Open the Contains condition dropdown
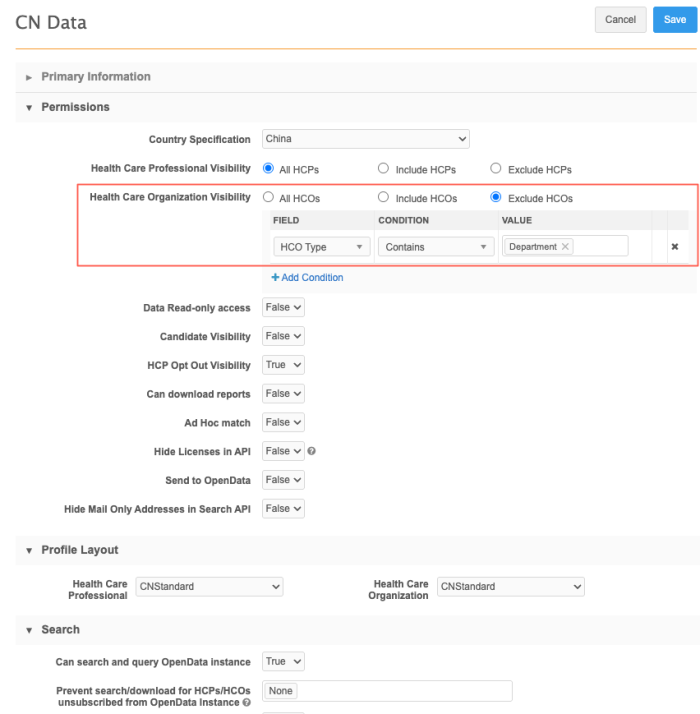This screenshot has height=714, width=700. [x=435, y=247]
